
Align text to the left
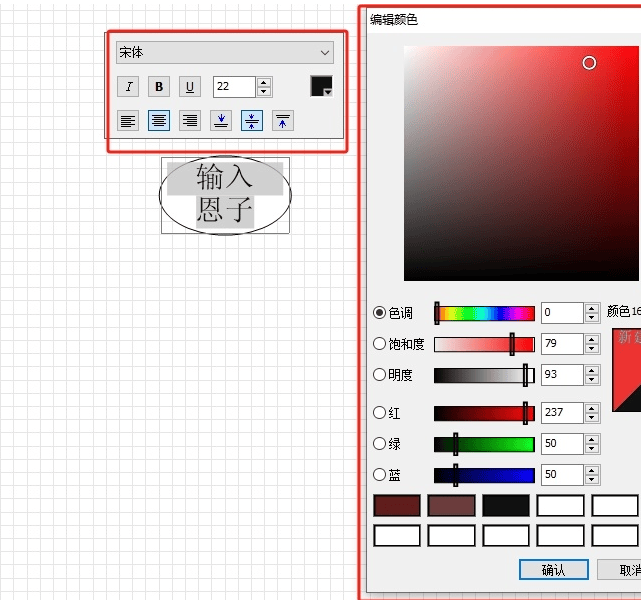(x=128, y=121)
